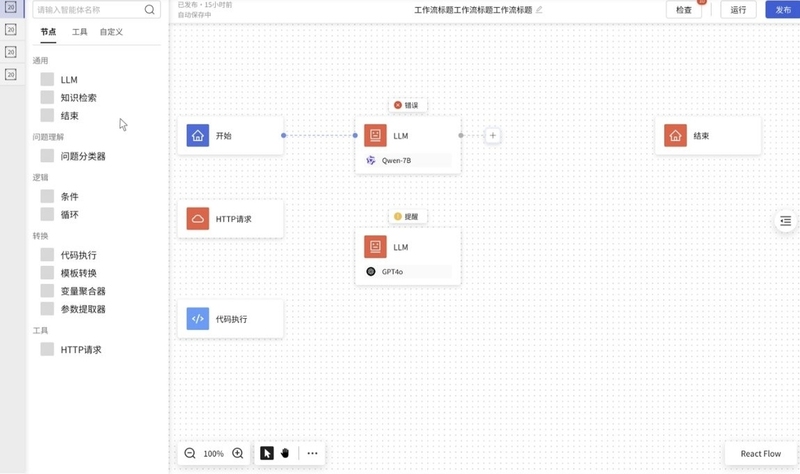Switch to the 自定义 tab
800x474 pixels.
pos(111,32)
